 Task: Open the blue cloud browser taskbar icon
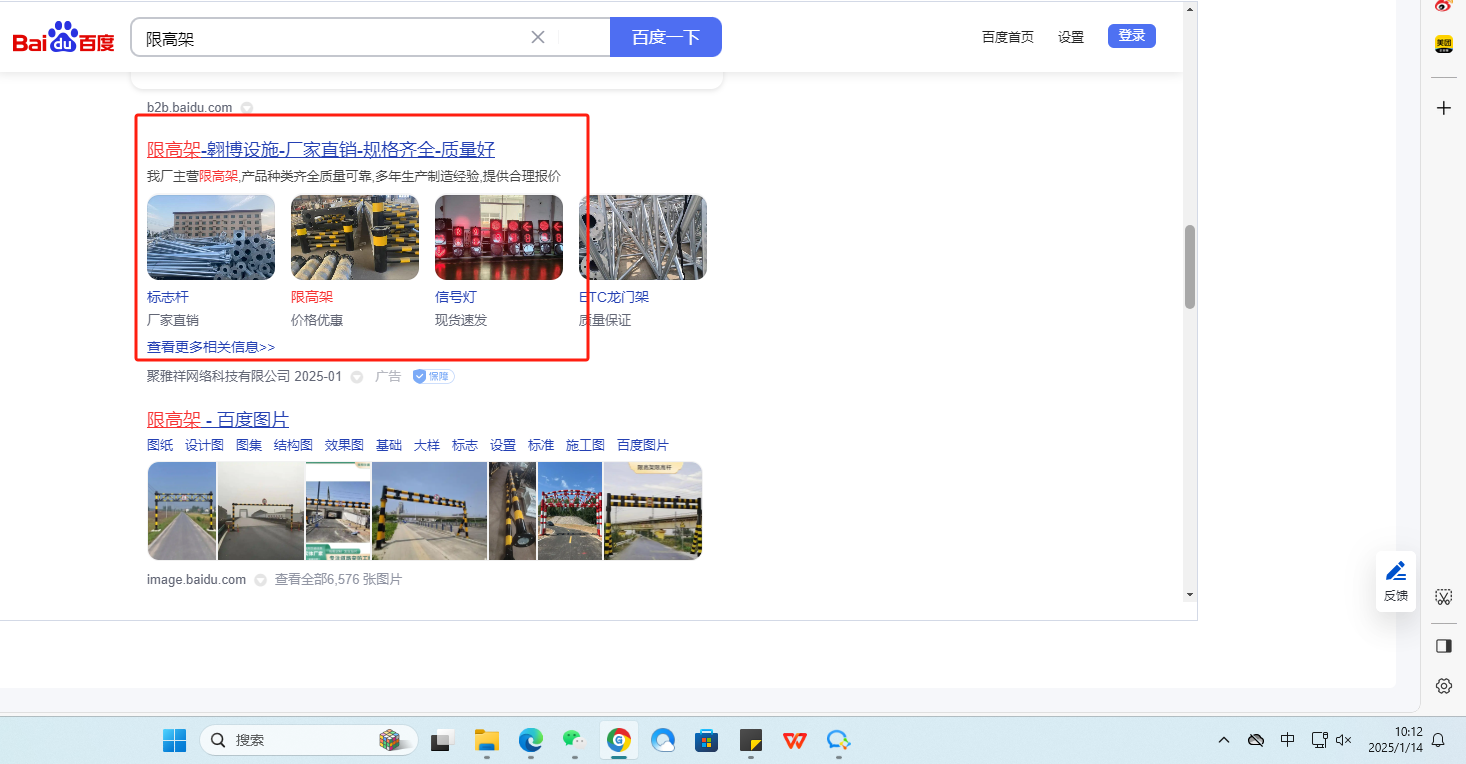click(663, 740)
